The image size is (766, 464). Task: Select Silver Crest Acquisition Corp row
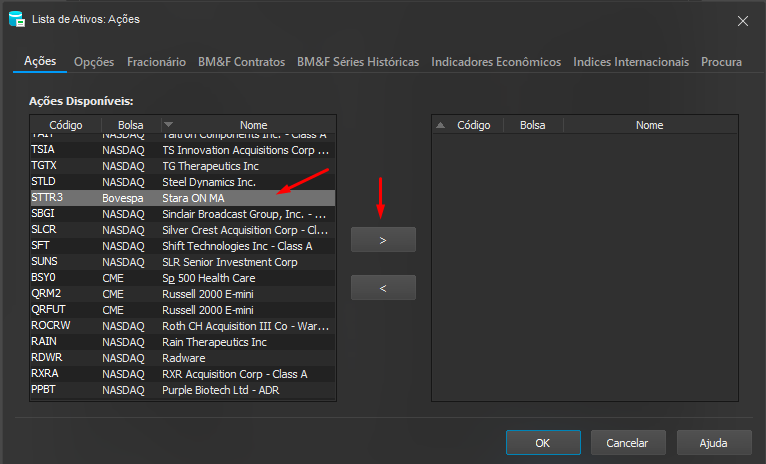tap(183, 230)
